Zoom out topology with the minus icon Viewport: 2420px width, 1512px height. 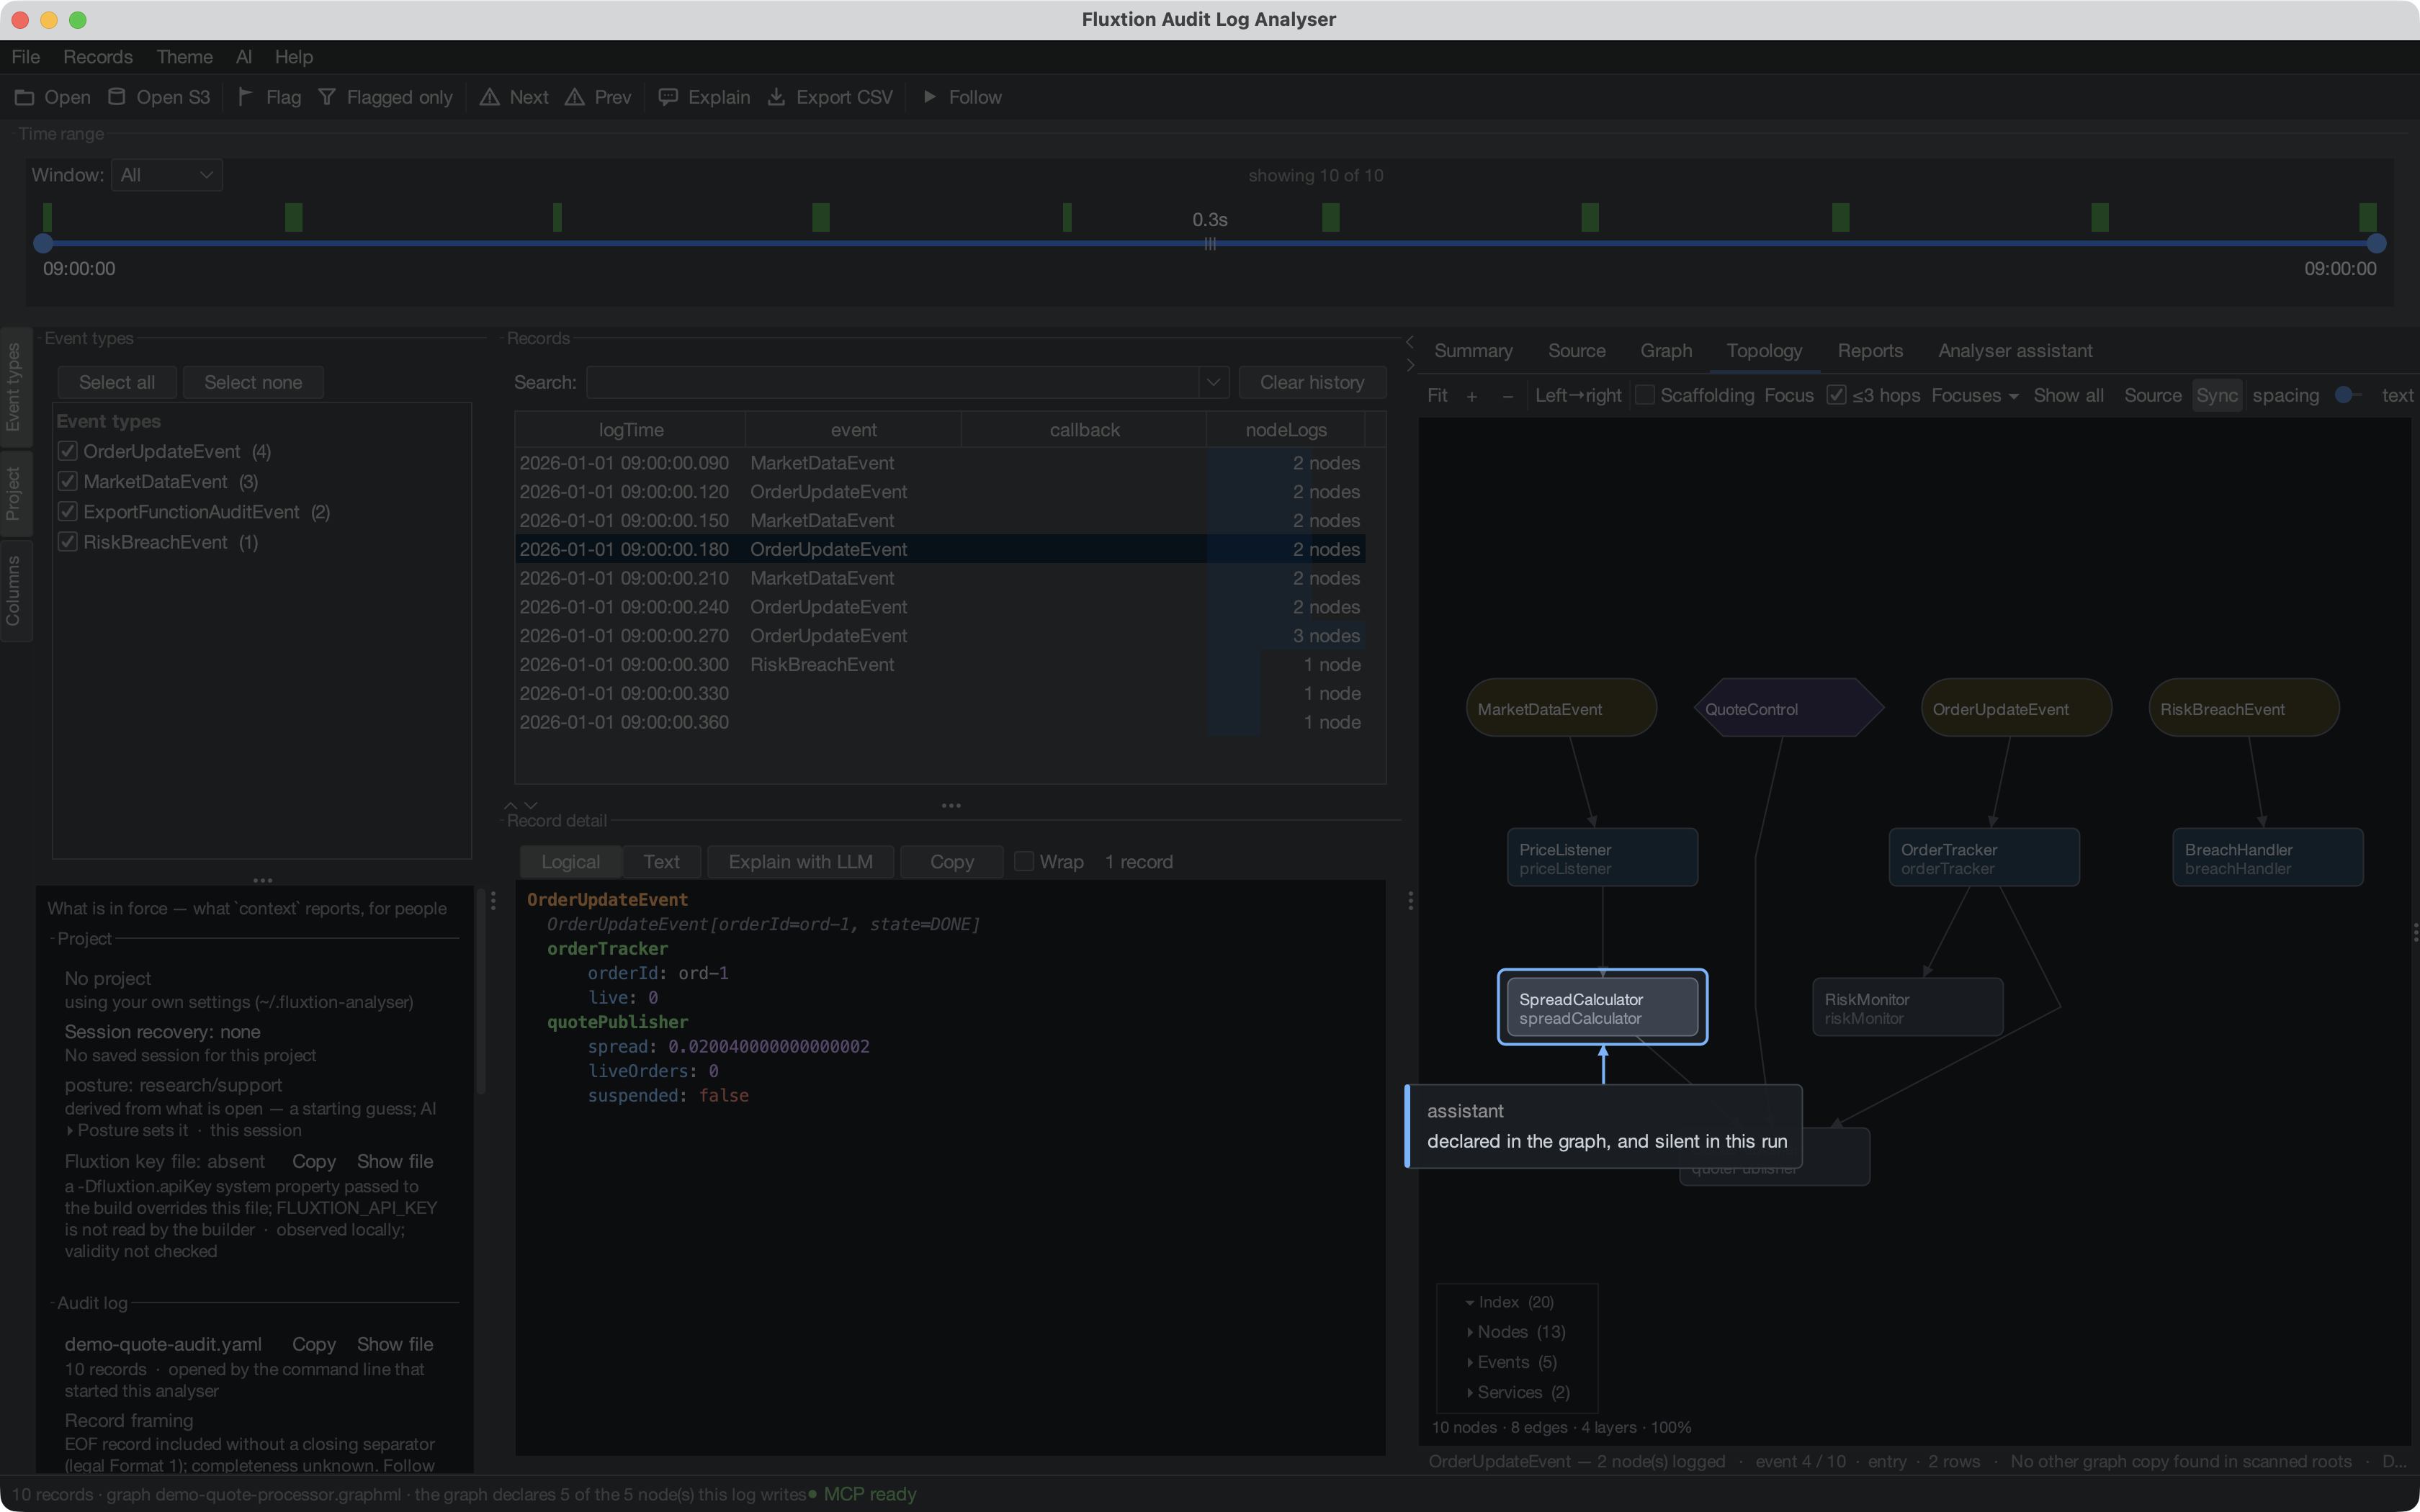click(x=1508, y=396)
